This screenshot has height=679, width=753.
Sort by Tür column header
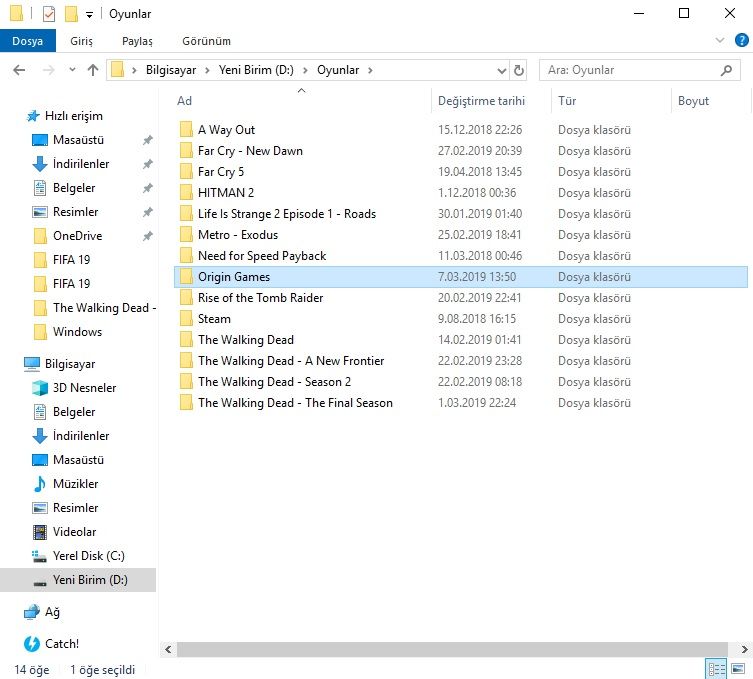click(567, 101)
